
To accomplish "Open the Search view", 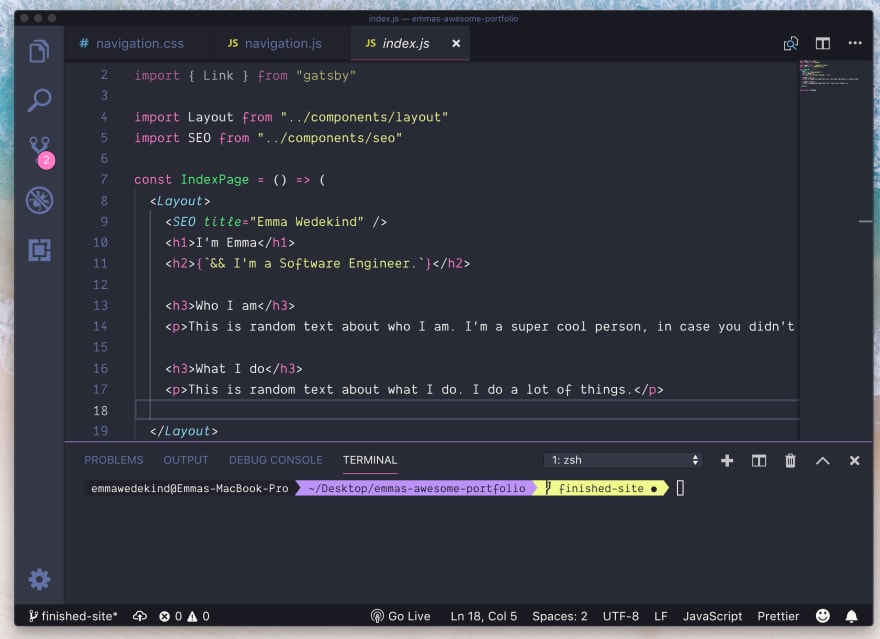I will click(39, 100).
